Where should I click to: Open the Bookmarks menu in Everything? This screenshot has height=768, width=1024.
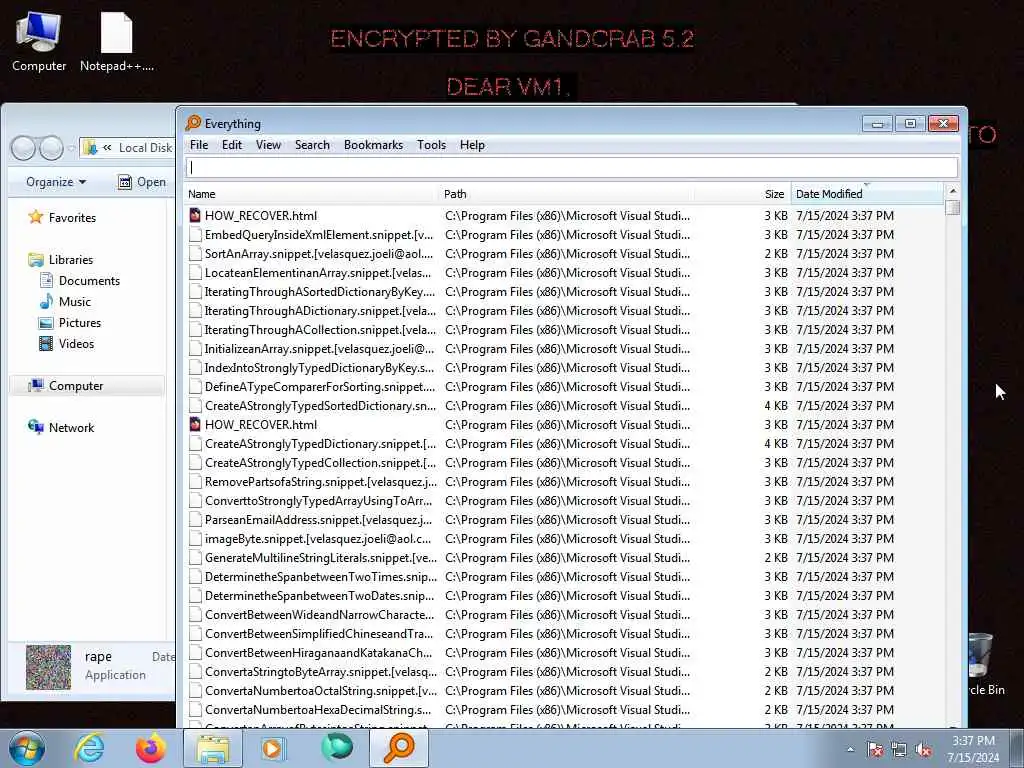click(373, 145)
